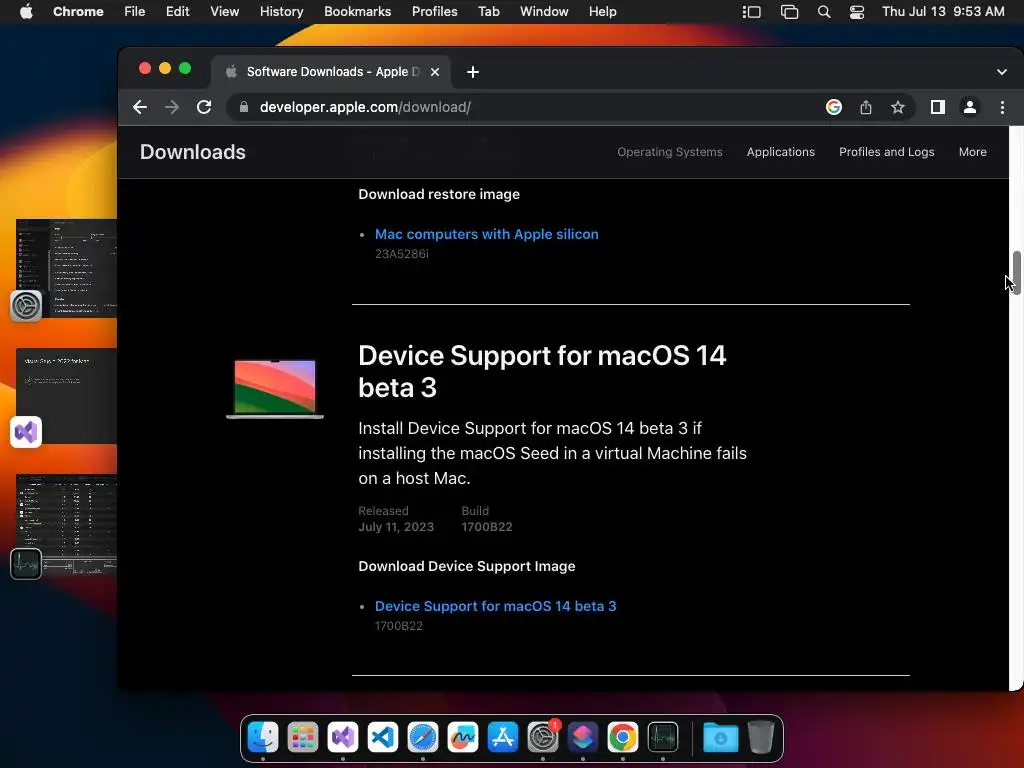The height and width of the screenshot is (768, 1024).
Task: Switch to Activity Monitor Stage Manager thumbnail
Action: coord(67,525)
